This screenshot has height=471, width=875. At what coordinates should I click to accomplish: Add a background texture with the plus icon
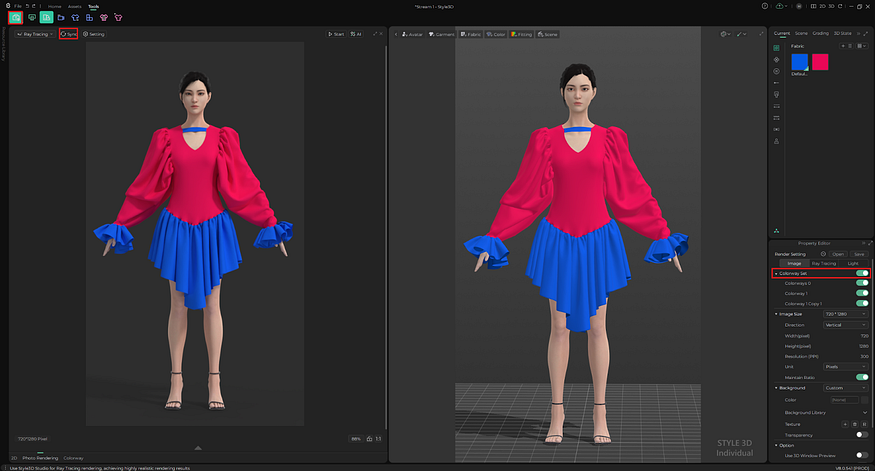[845, 424]
